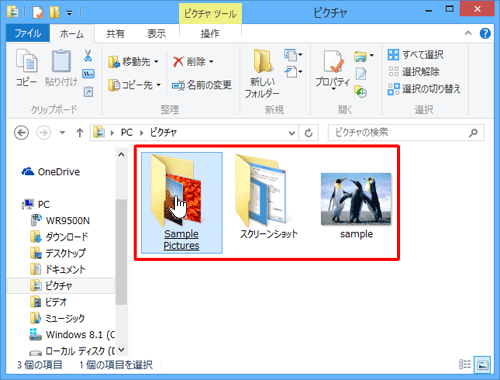Click navigation pane scroll up arrow

pyautogui.click(x=121, y=154)
